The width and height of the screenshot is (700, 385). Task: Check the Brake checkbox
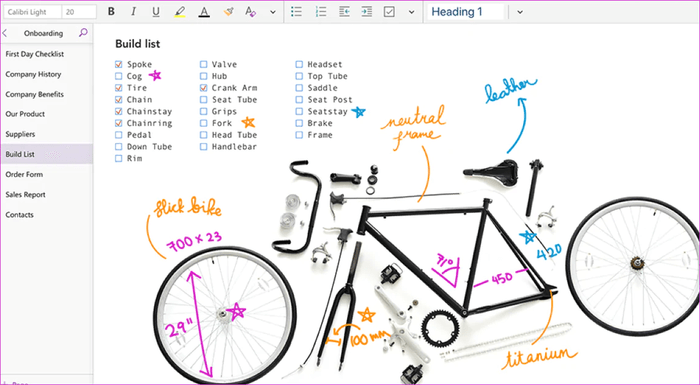pos(299,123)
